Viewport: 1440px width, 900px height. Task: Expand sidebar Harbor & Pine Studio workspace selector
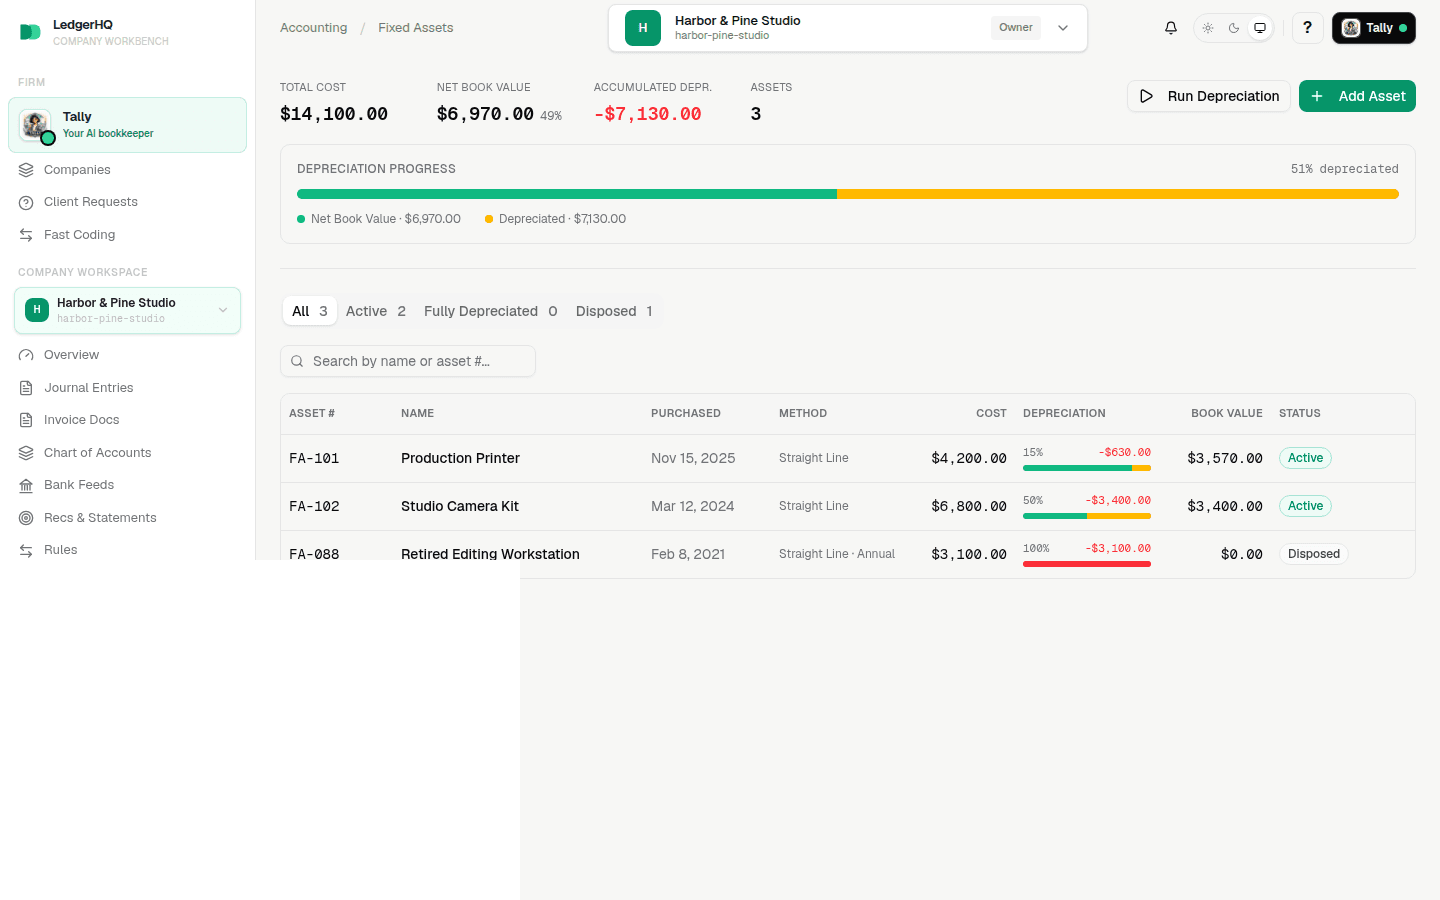[x=127, y=310]
